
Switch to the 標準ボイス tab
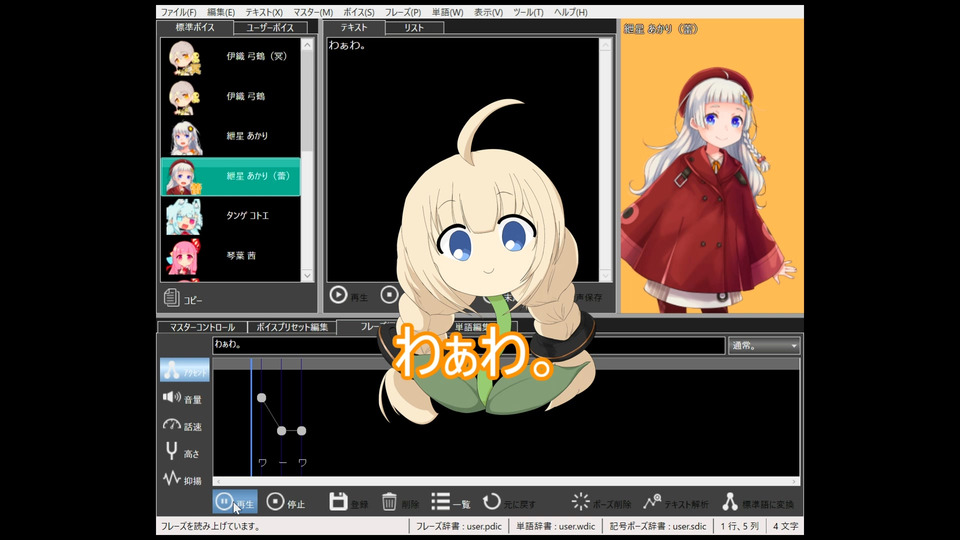point(195,27)
